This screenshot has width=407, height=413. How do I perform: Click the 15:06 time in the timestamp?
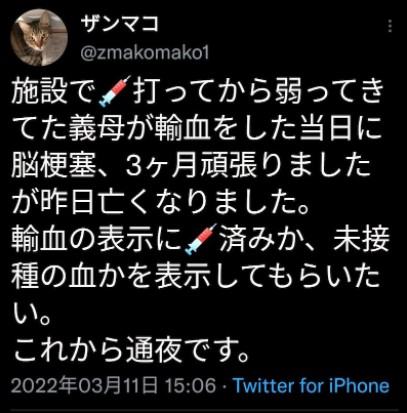pos(191,386)
